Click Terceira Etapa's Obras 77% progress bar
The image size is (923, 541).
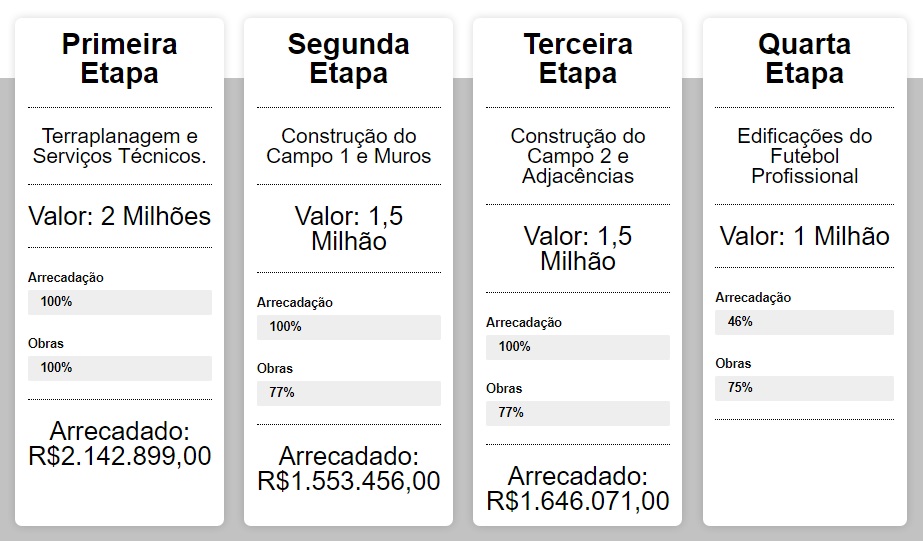(x=577, y=413)
